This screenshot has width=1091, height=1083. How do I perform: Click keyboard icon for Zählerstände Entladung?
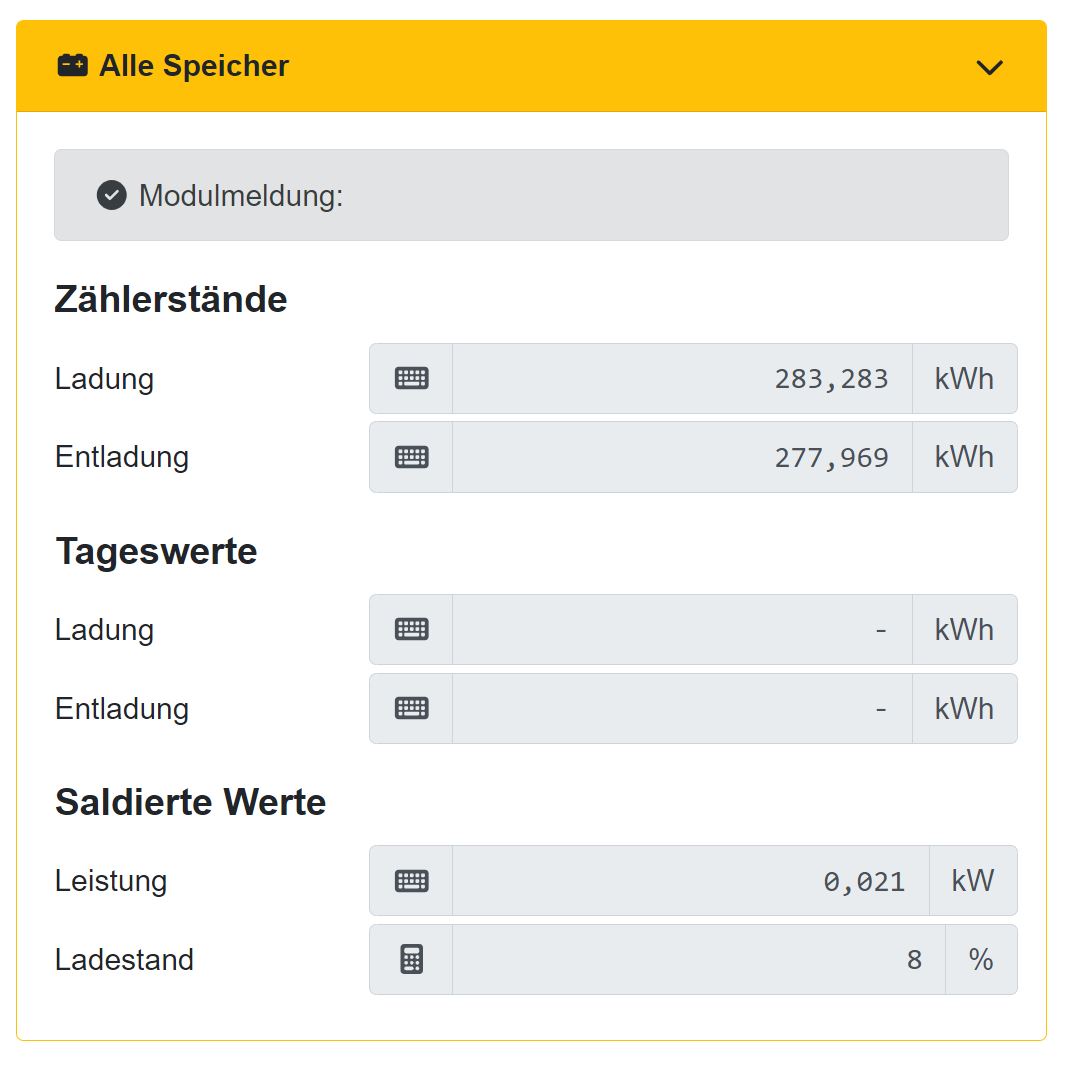coord(411,457)
